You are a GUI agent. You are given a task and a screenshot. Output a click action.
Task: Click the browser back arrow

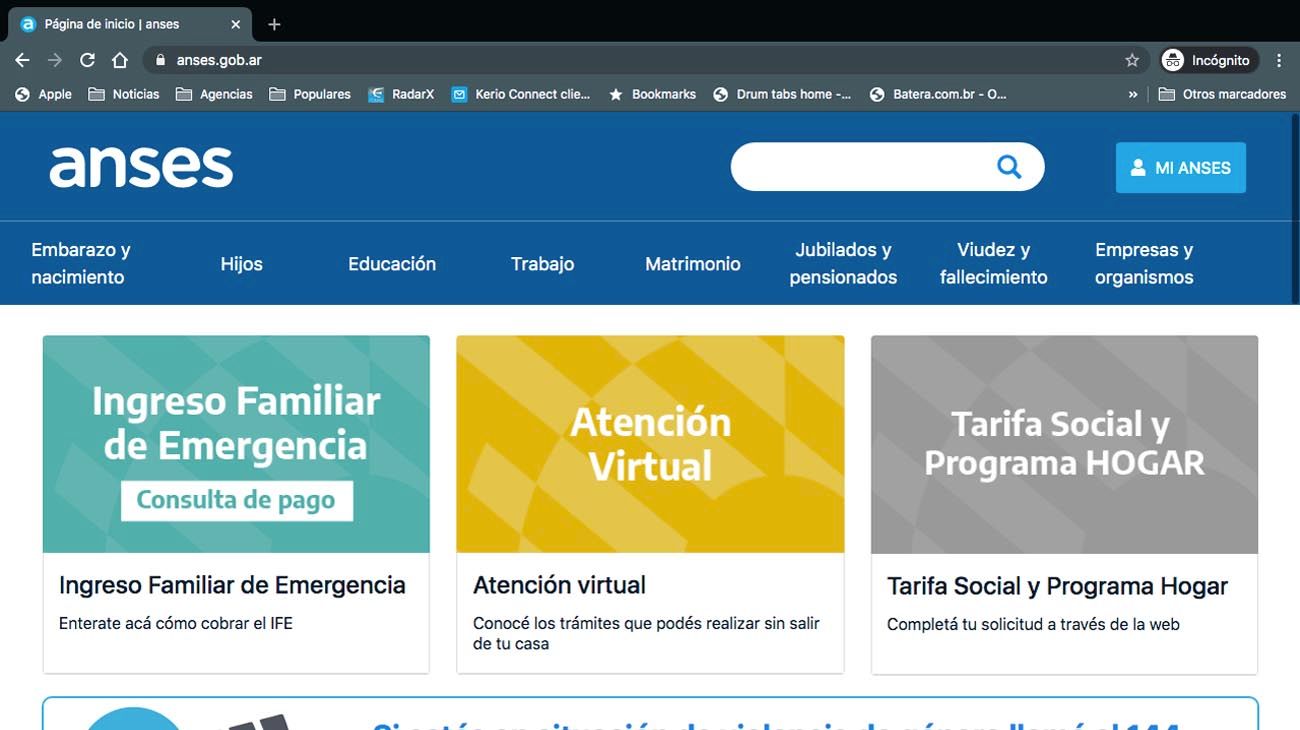click(22, 60)
